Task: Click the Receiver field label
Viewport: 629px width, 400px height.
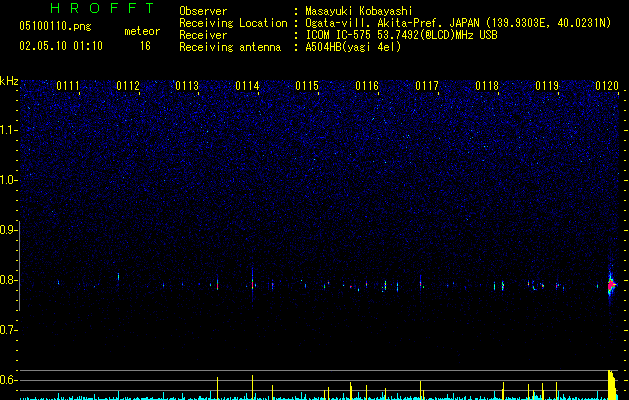Action: [203, 35]
